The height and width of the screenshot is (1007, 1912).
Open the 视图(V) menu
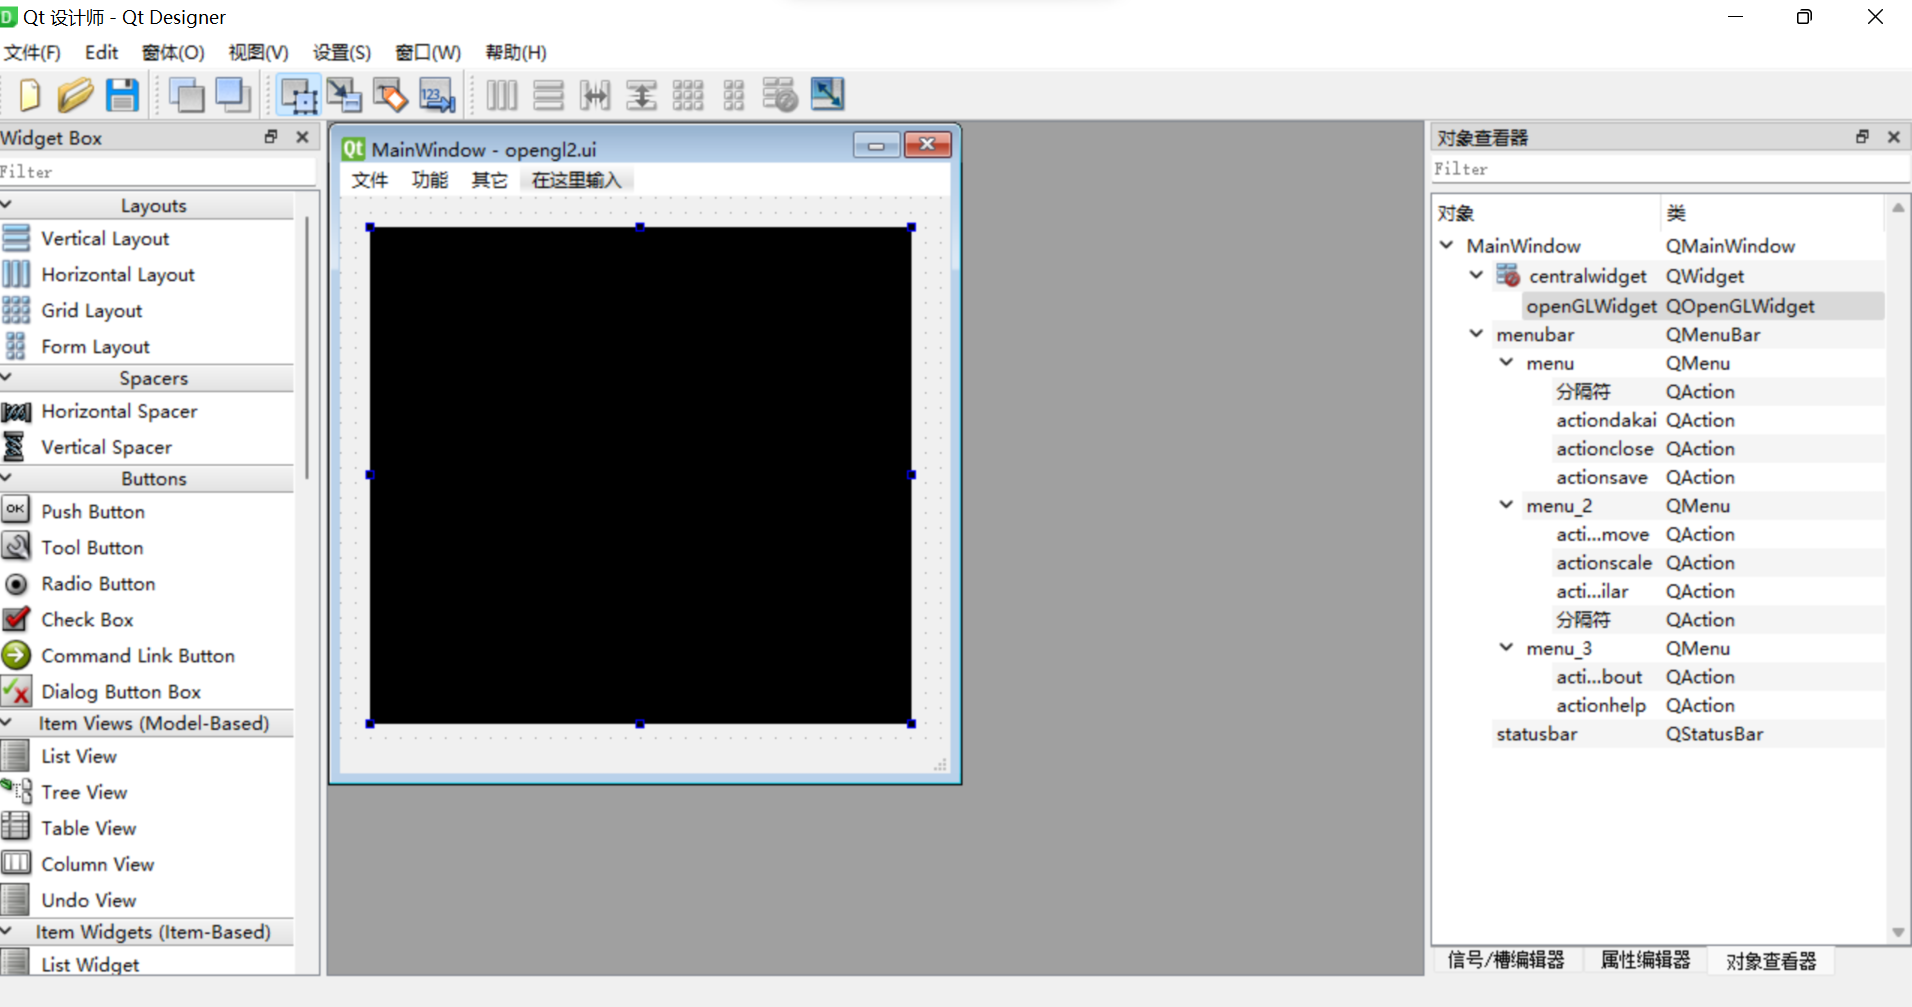(258, 52)
